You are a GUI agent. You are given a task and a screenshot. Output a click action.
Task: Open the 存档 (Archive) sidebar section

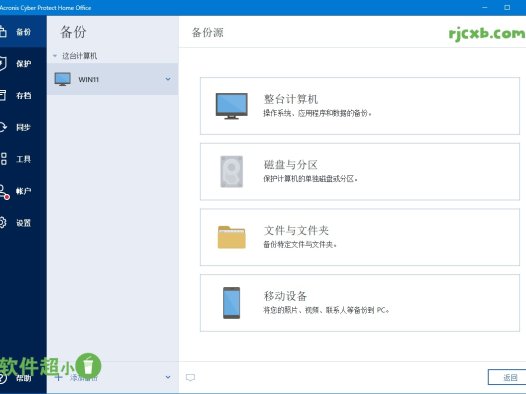(x=23, y=95)
